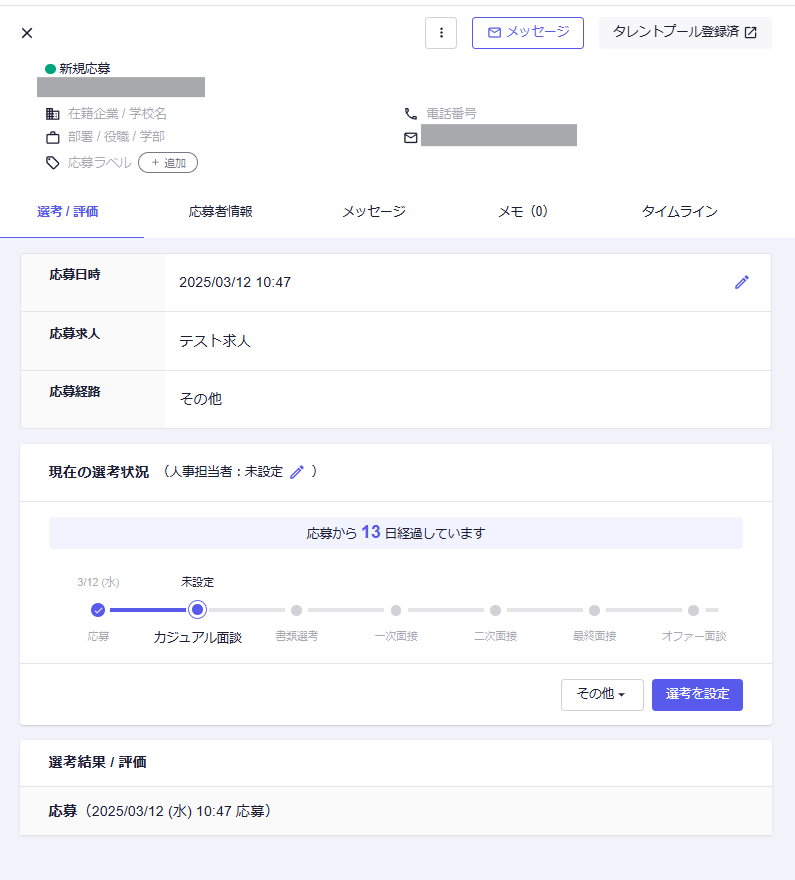Viewport: 795px width, 880px height.
Task: Edit 人事担当者 with the pencil icon
Action: [x=297, y=472]
